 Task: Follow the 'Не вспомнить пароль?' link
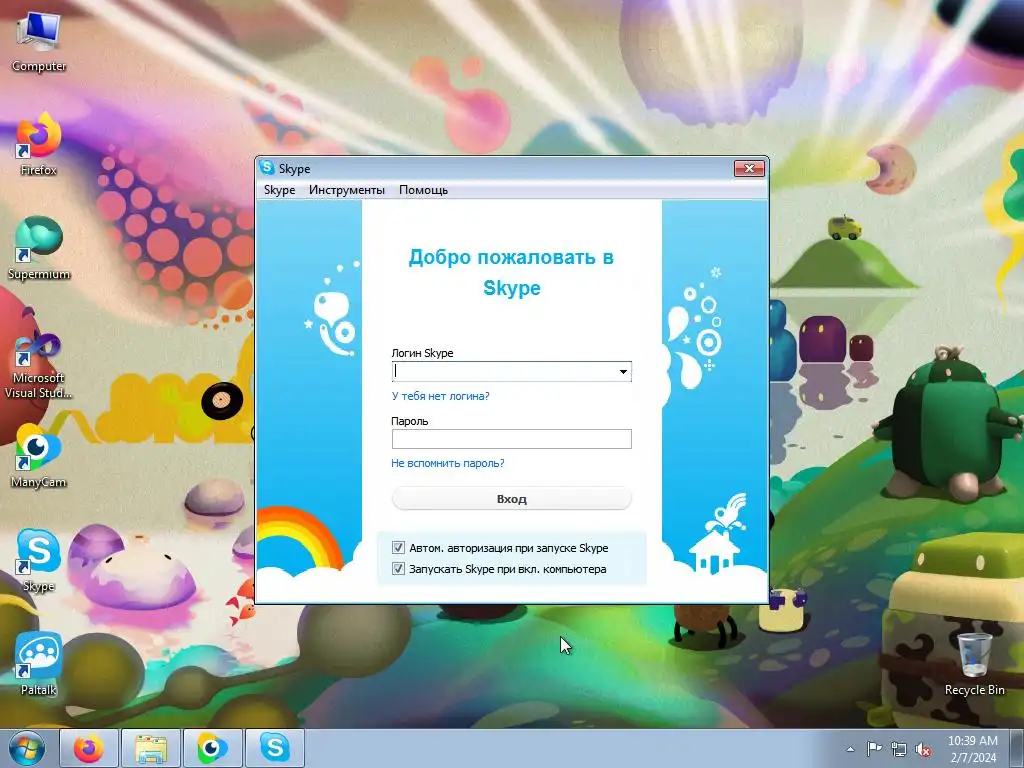point(447,463)
